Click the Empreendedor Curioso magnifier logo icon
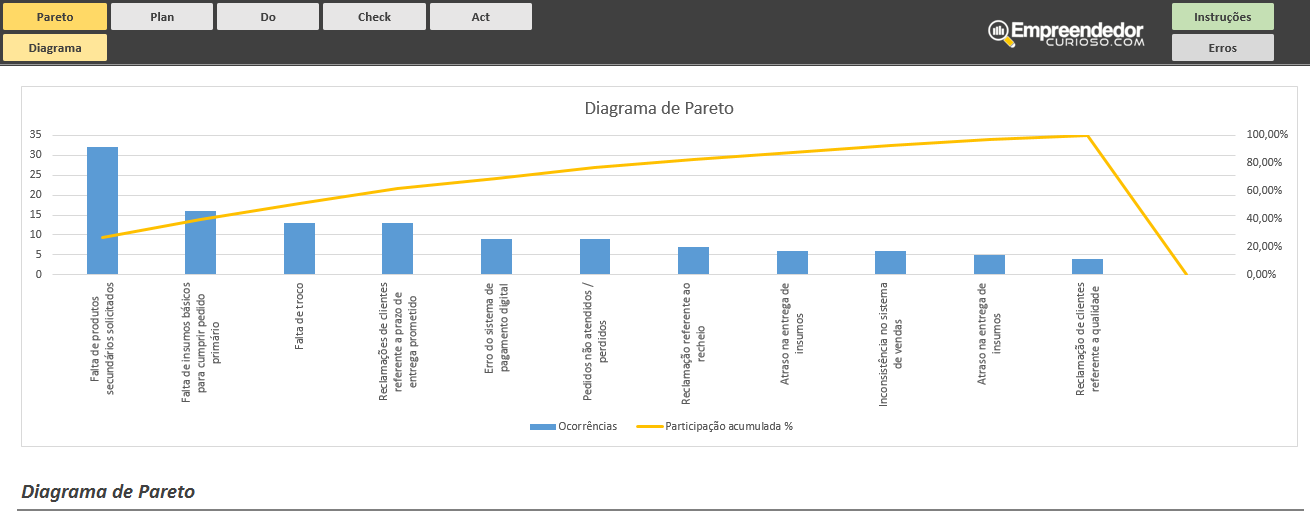This screenshot has width=1310, height=520. click(x=999, y=32)
